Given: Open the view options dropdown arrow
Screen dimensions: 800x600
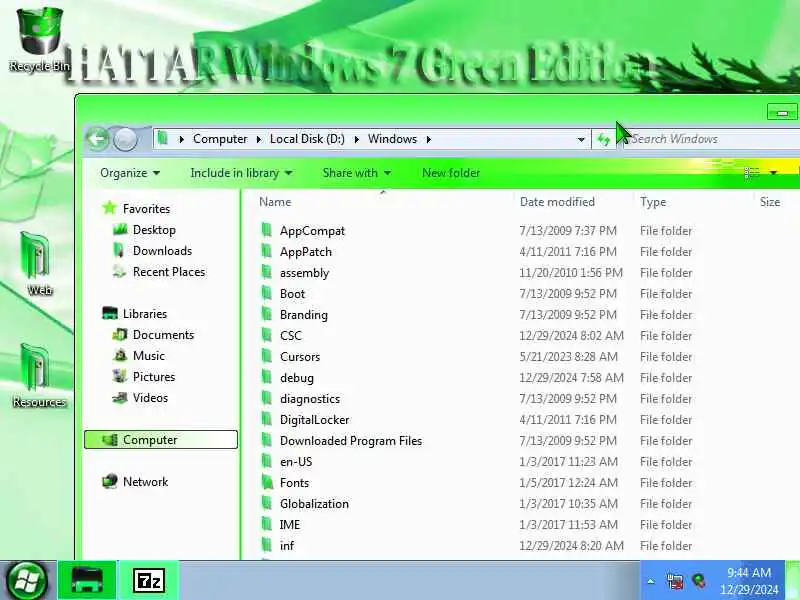Looking at the screenshot, I should tap(773, 173).
